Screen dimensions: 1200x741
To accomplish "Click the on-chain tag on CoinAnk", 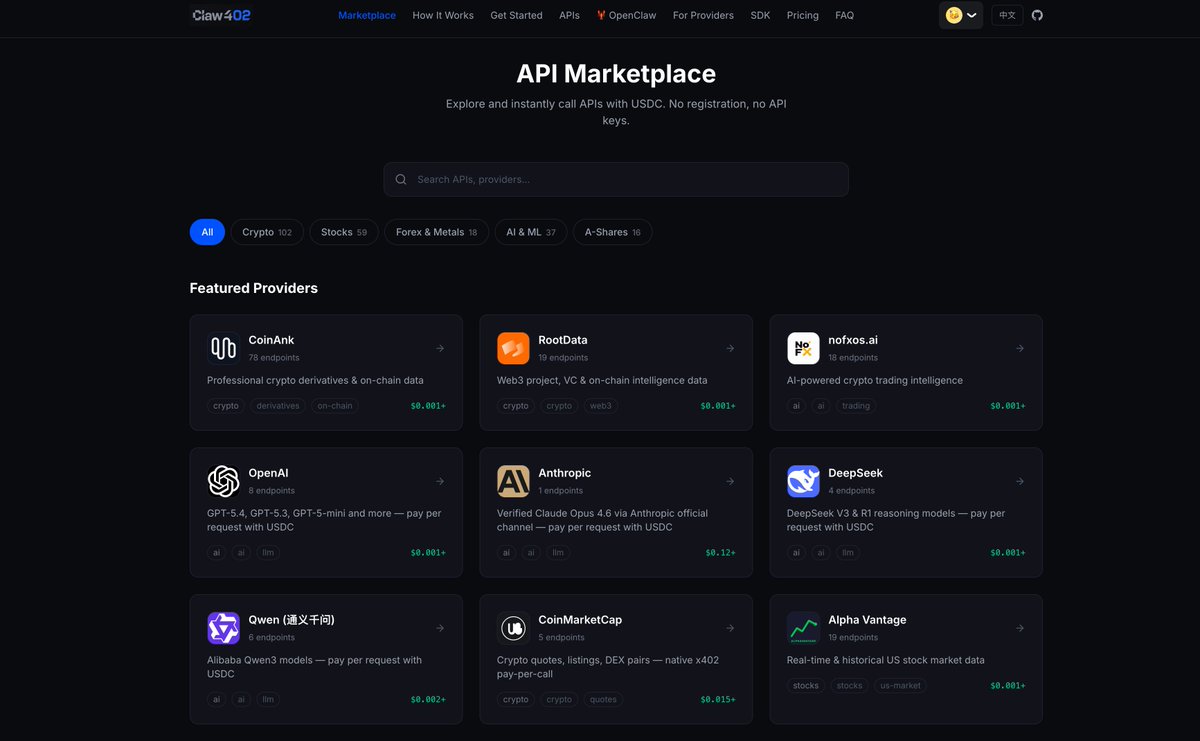I will pyautogui.click(x=335, y=406).
